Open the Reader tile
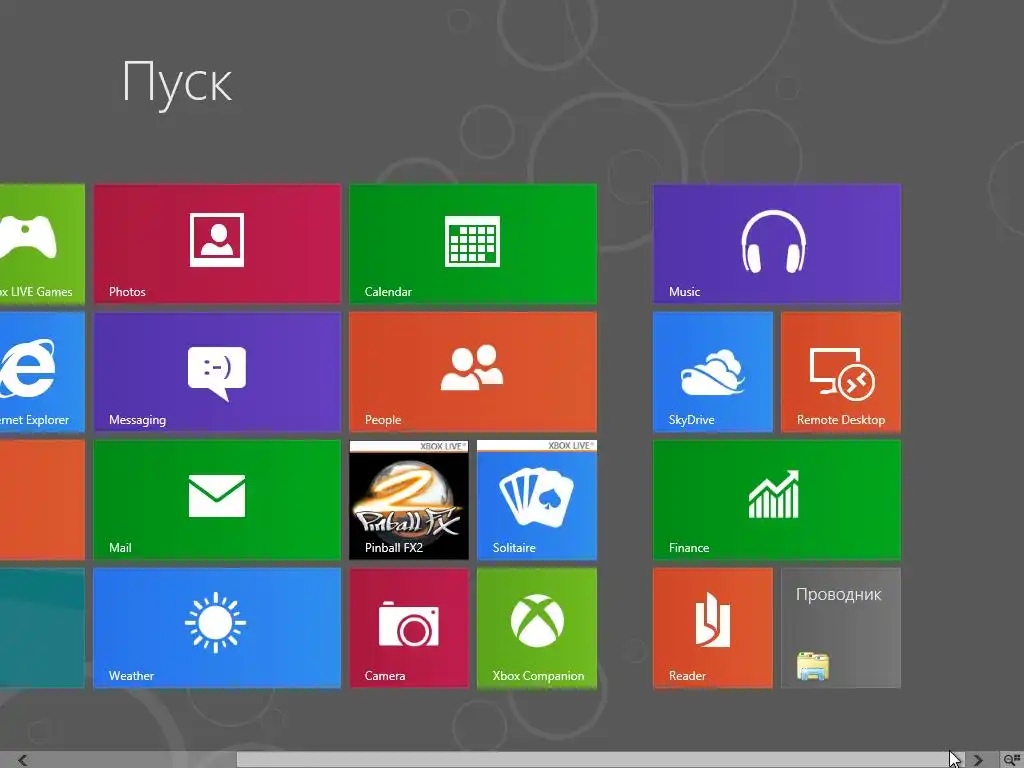The height and width of the screenshot is (768, 1024). [x=712, y=628]
